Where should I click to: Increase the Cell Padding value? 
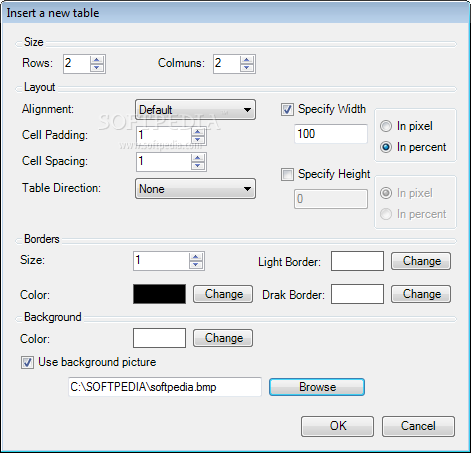pyautogui.click(x=198, y=132)
